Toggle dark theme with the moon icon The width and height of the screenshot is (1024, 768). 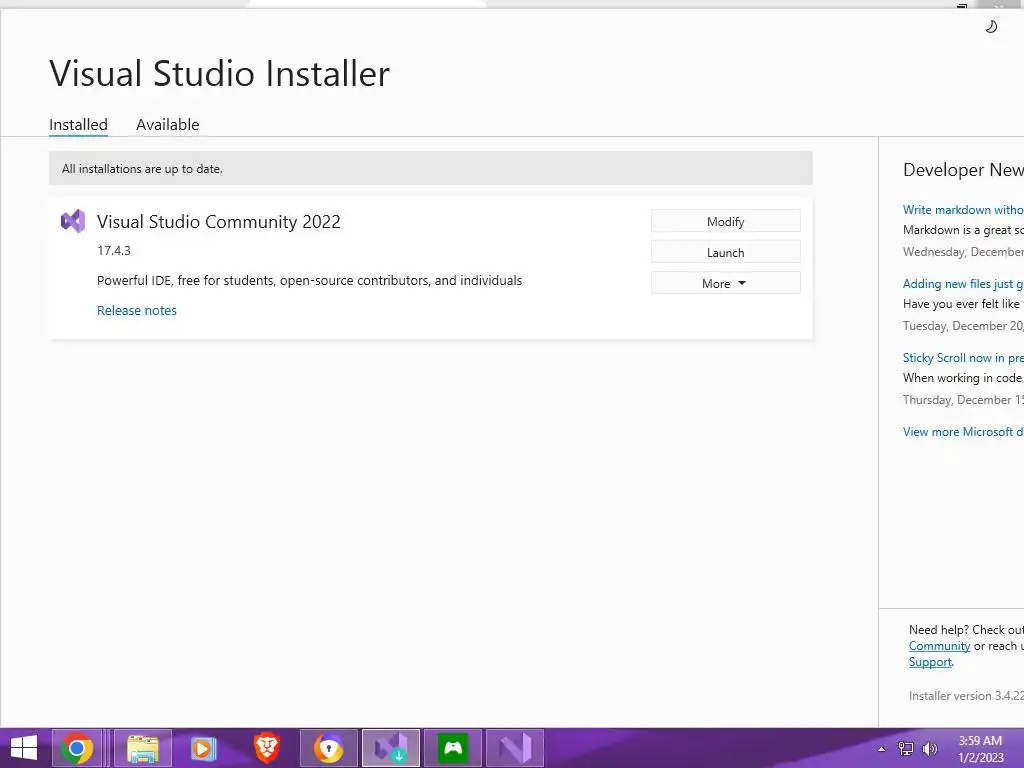pos(991,27)
